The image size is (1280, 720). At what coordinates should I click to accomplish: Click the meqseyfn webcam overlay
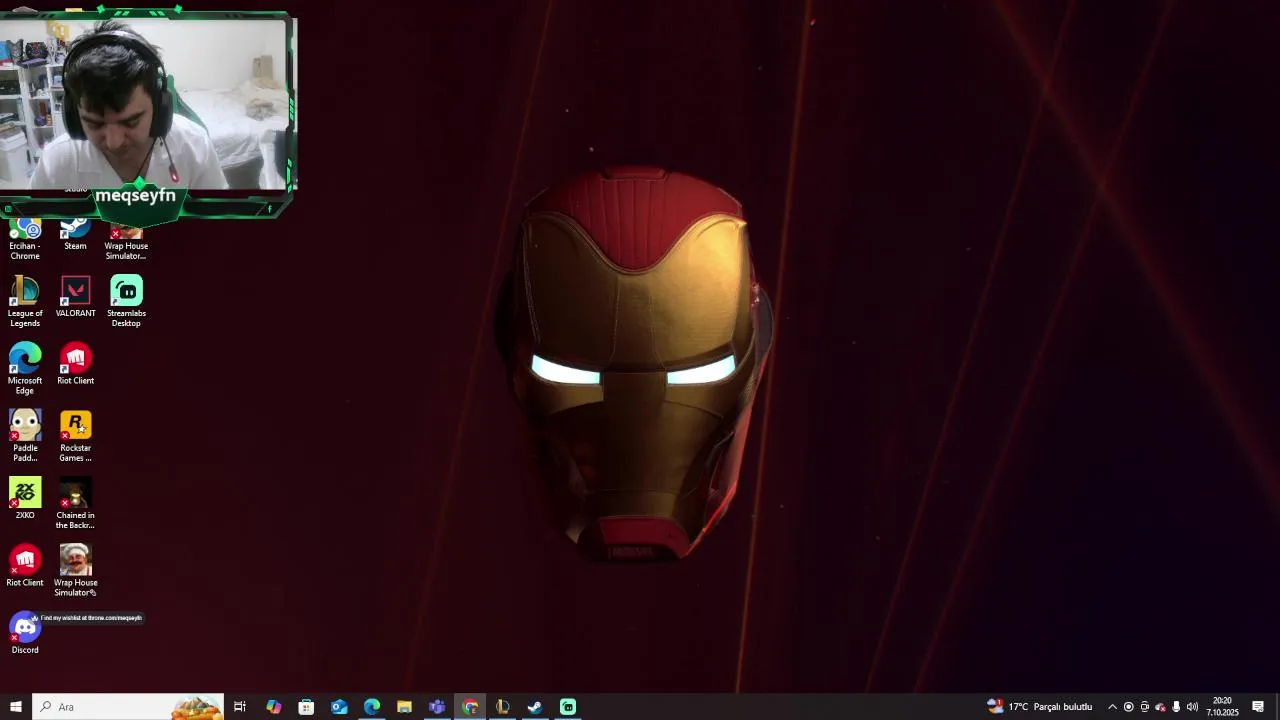[x=147, y=115]
